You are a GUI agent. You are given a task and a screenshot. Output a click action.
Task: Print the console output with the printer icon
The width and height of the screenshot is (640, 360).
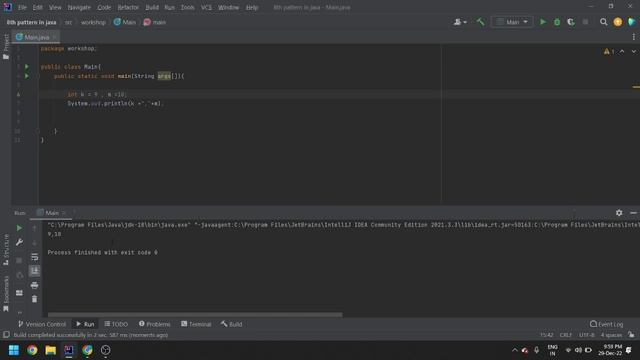(x=34, y=285)
